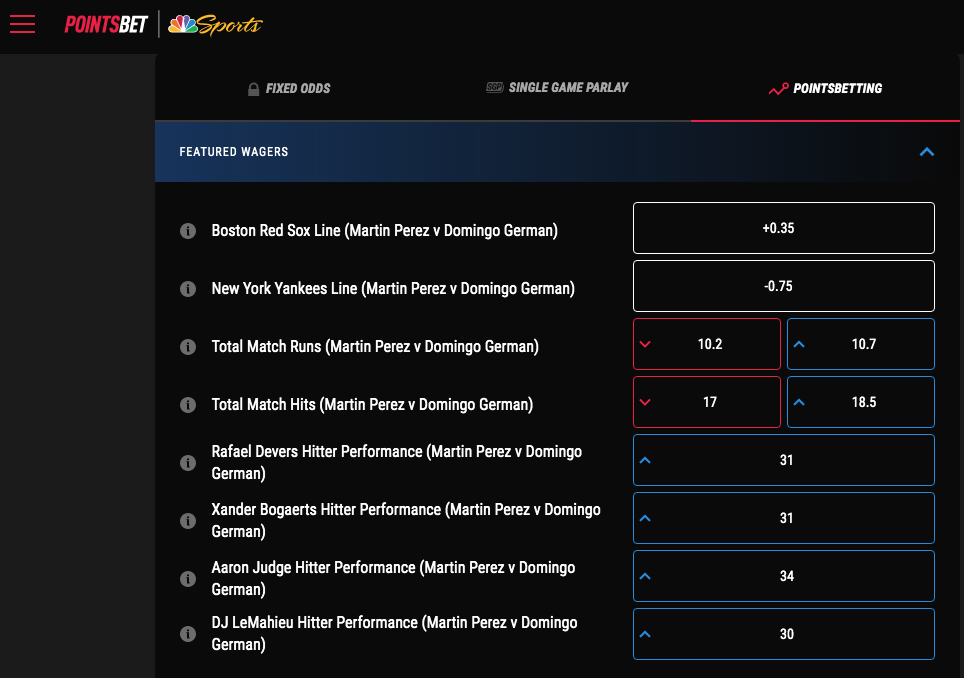Select the PointsBetting tab
964x678 pixels.
(x=826, y=88)
